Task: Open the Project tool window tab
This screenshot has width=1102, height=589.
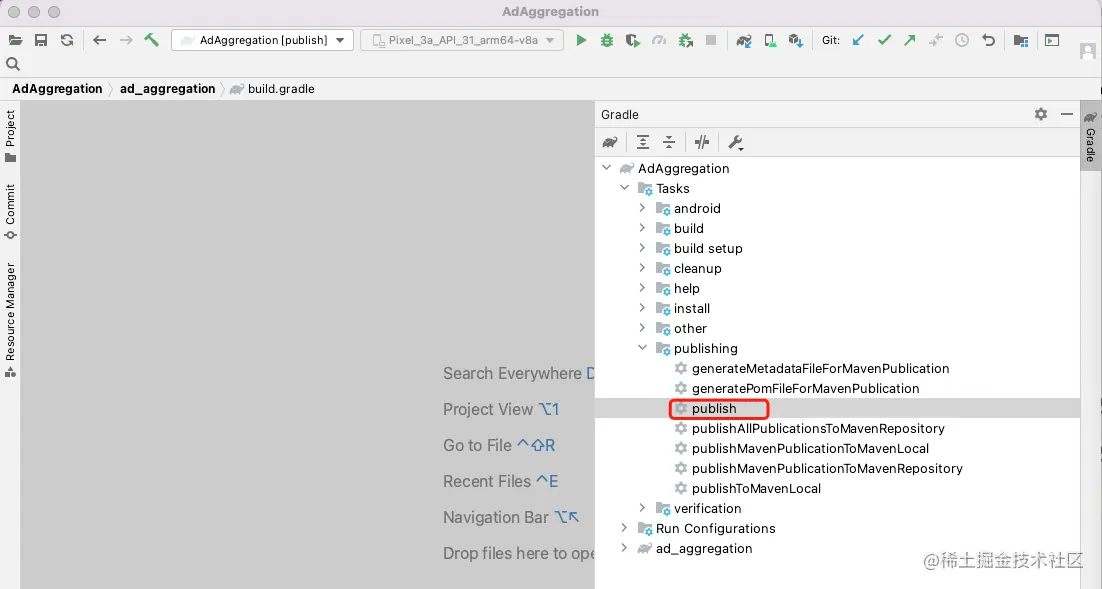Action: tap(10, 136)
